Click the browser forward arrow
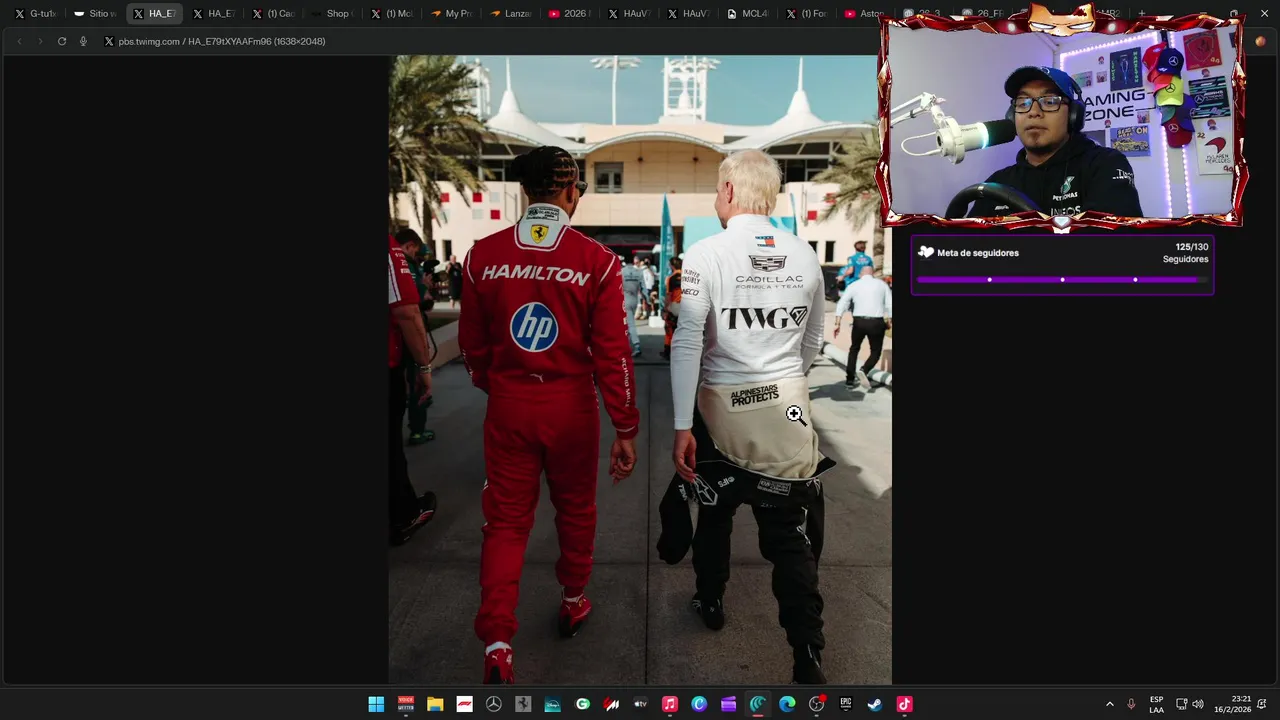 coord(40,41)
